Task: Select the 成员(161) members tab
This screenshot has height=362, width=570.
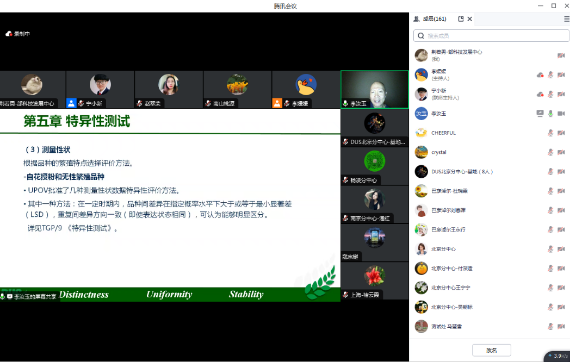Action: pyautogui.click(x=430, y=19)
